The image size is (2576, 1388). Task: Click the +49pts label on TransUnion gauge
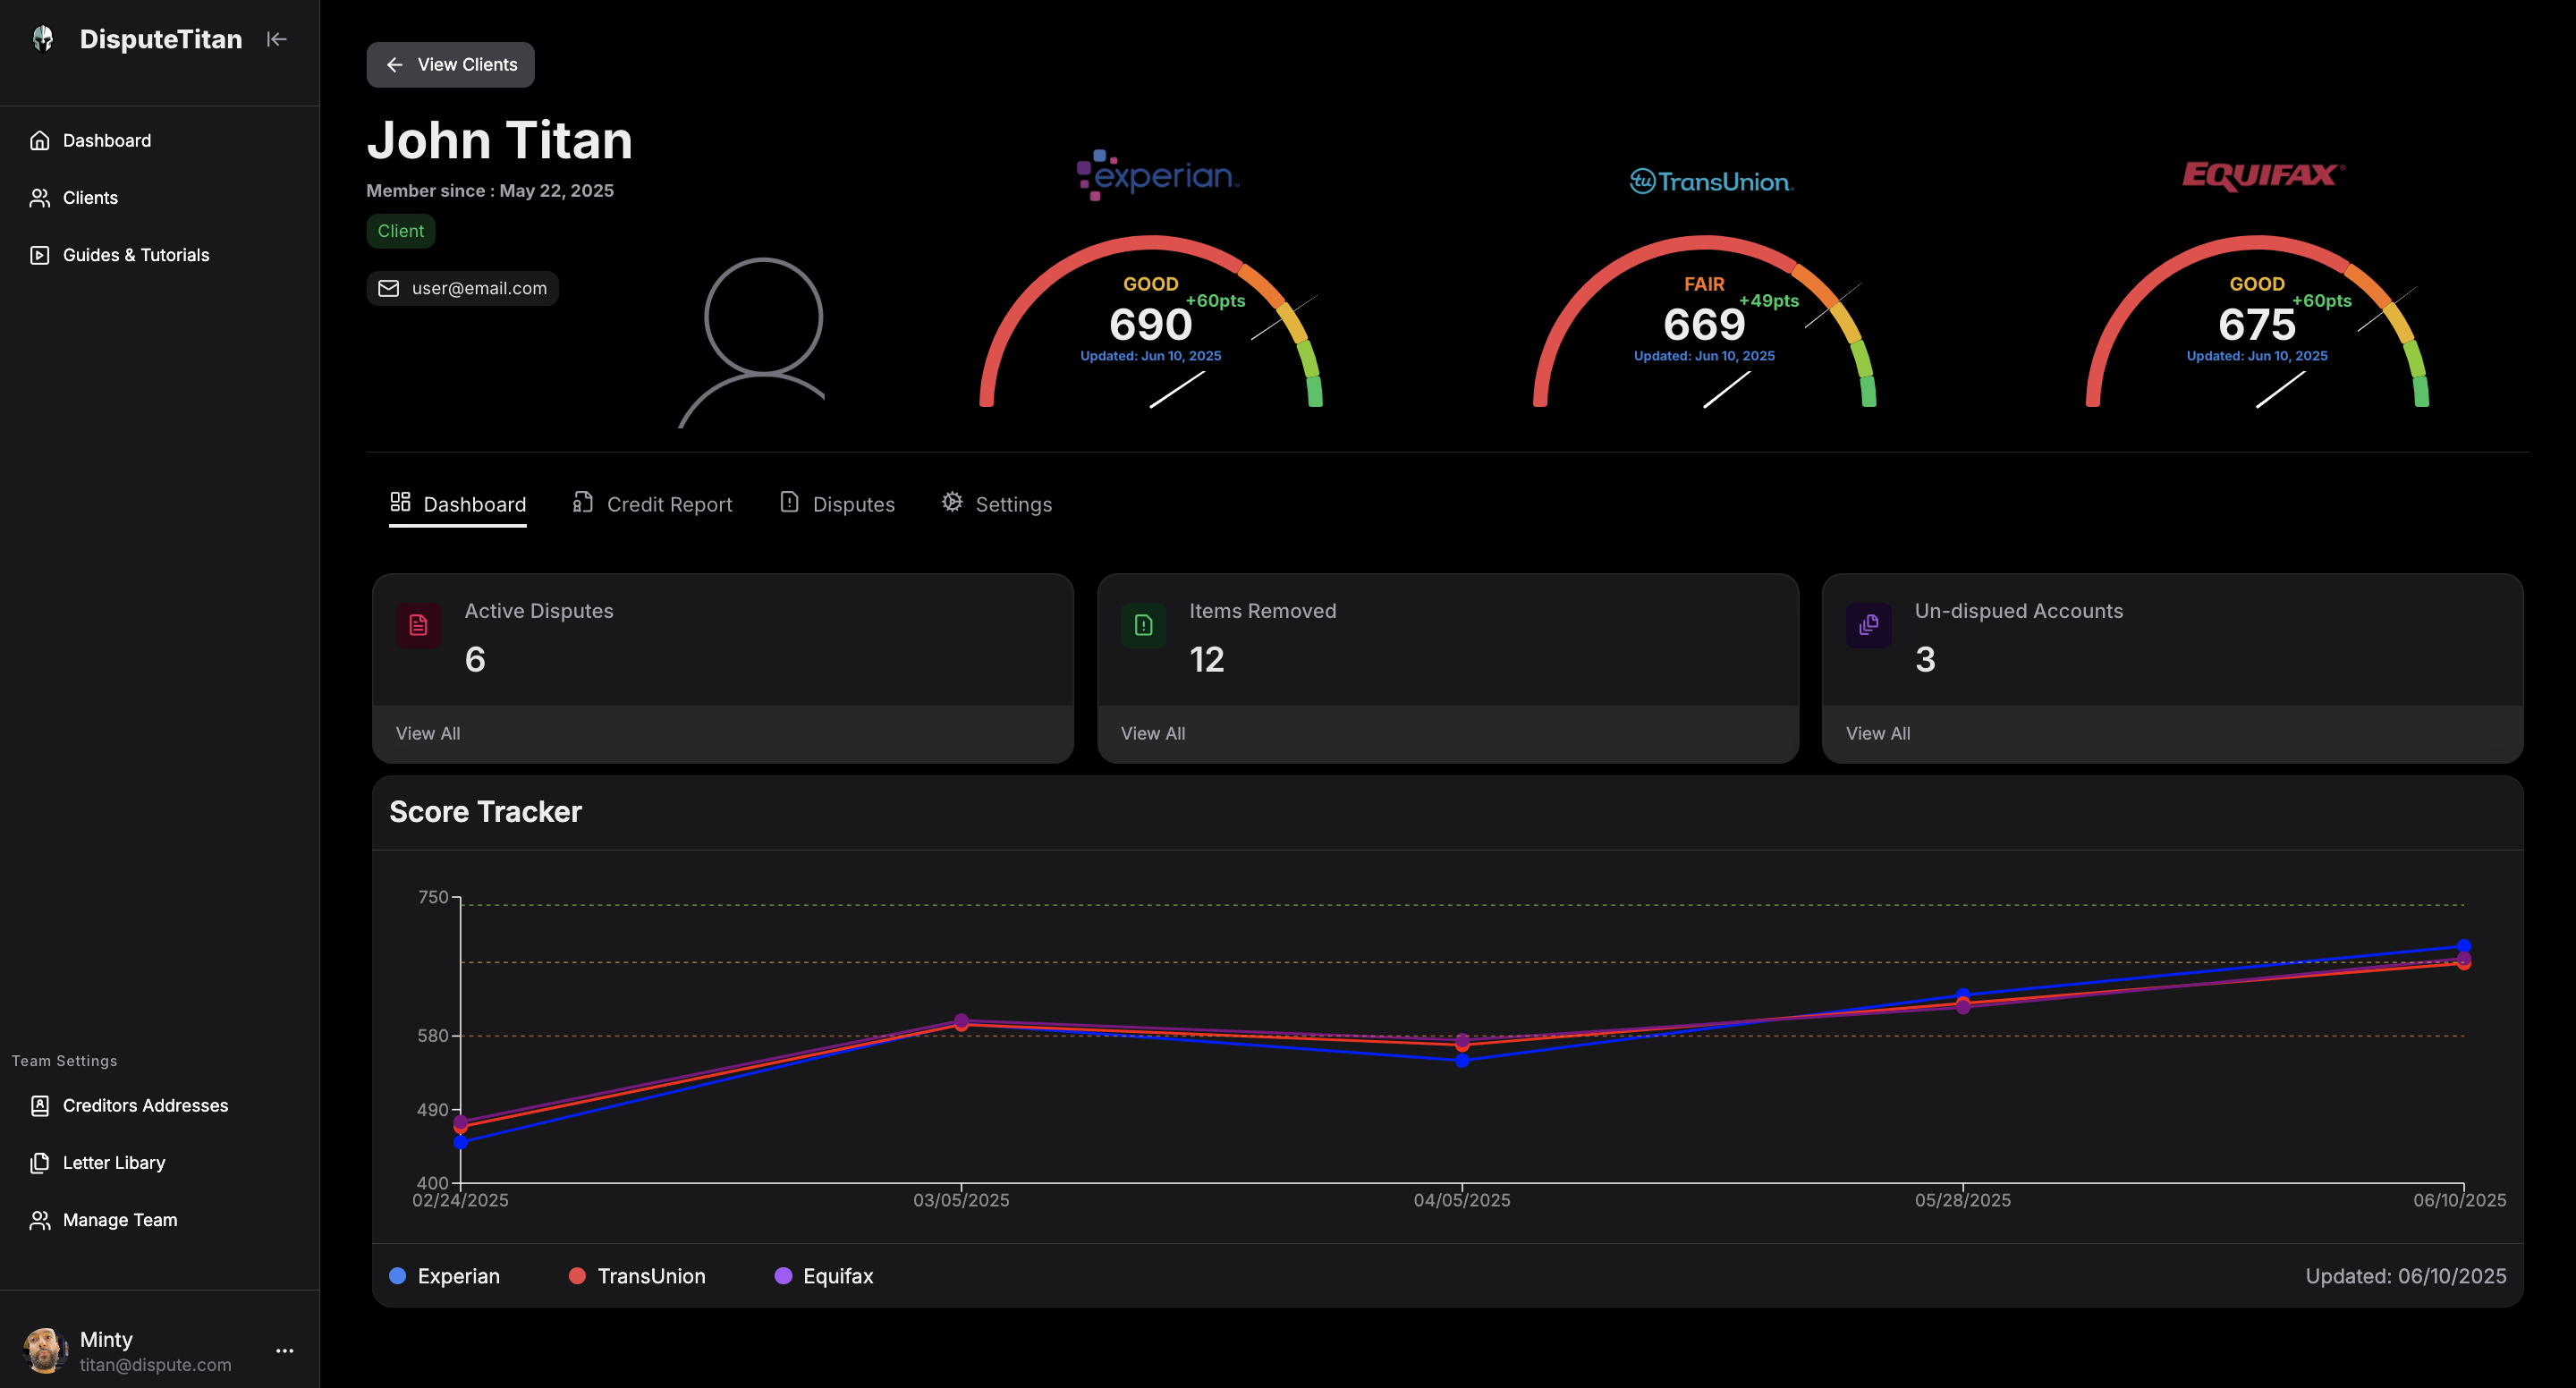click(1769, 301)
